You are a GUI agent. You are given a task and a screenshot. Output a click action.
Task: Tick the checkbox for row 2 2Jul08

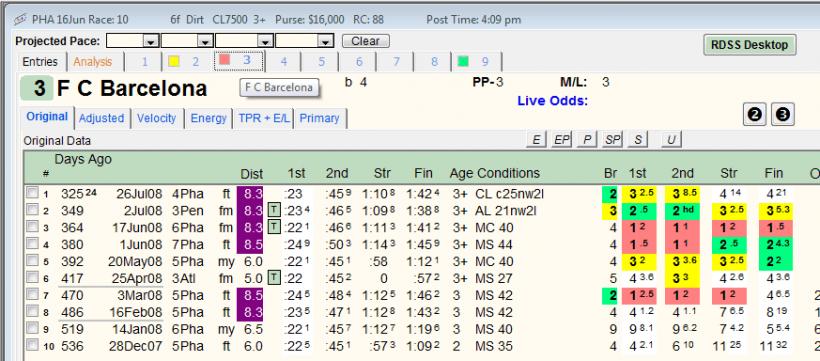coord(32,210)
